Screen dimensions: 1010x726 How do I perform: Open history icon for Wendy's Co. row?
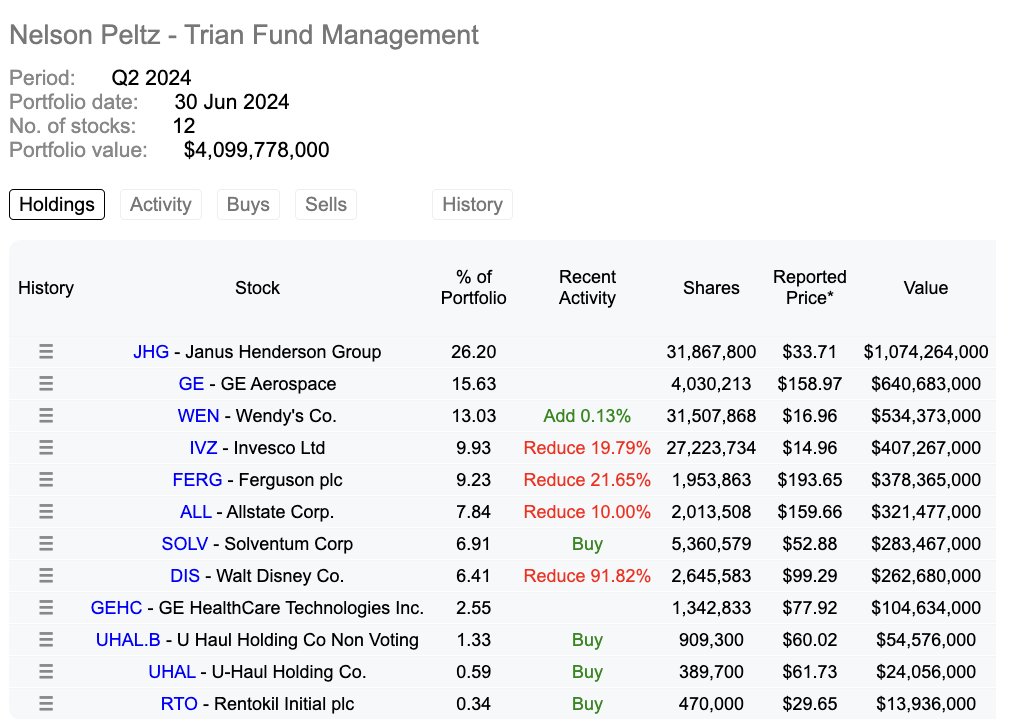pyautogui.click(x=46, y=416)
